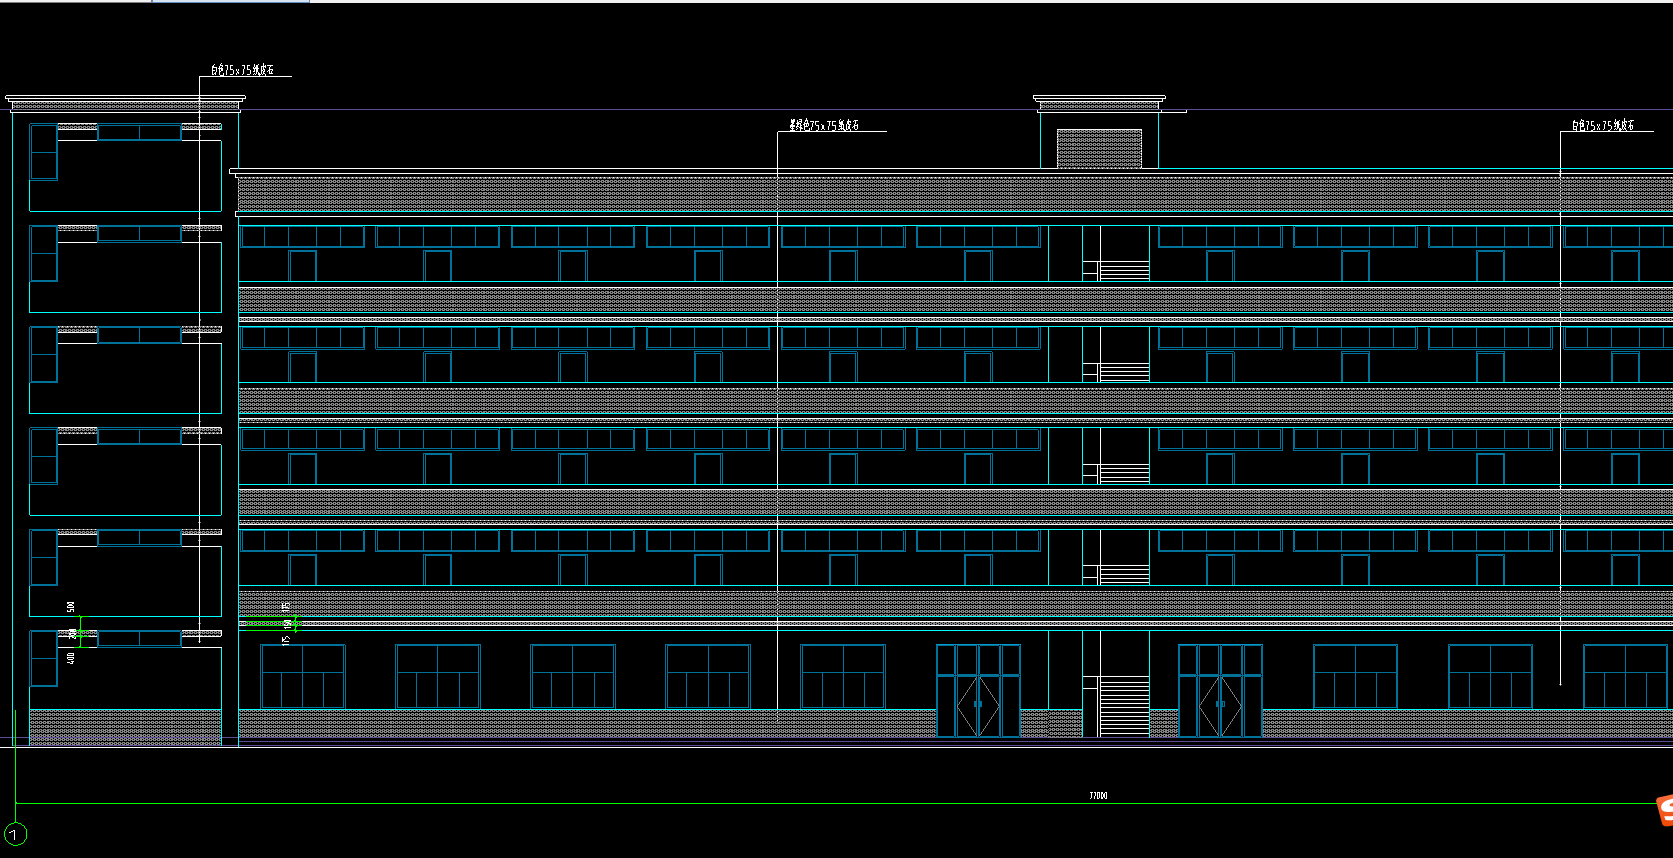Open the Sogou input method icon
Viewport: 1673px width, 858px height.
click(1664, 811)
